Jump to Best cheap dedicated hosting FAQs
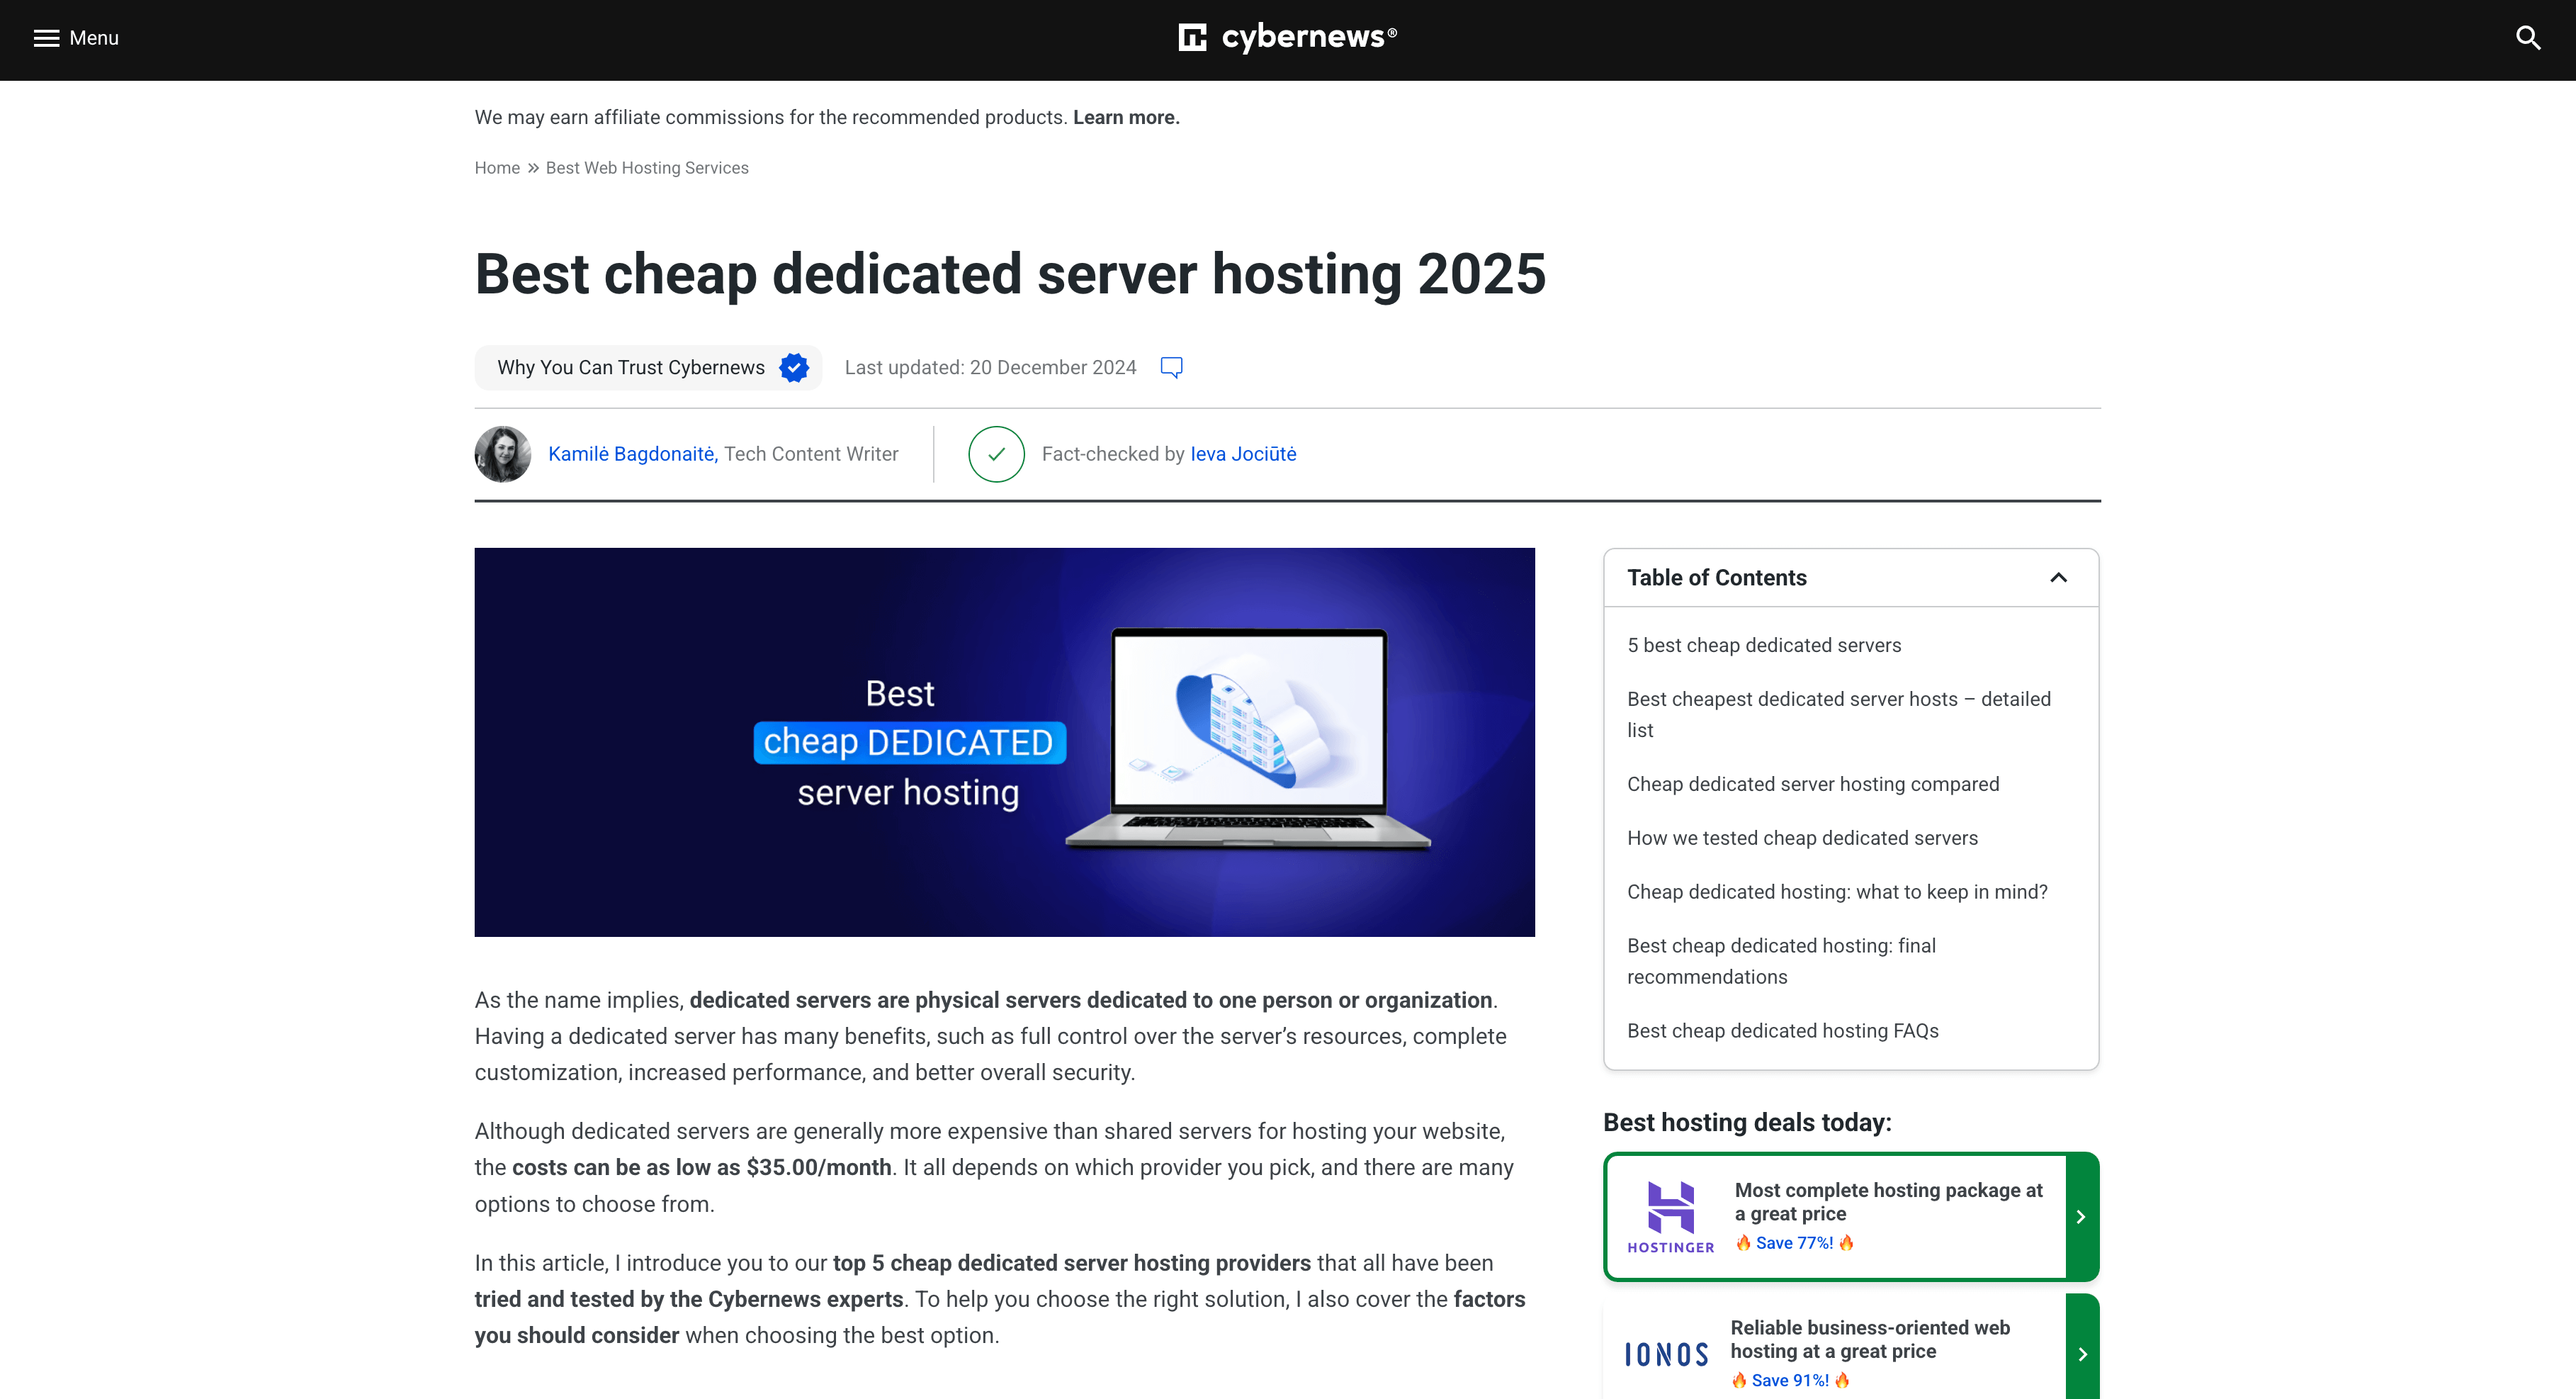The height and width of the screenshot is (1399, 2576). (1782, 1031)
